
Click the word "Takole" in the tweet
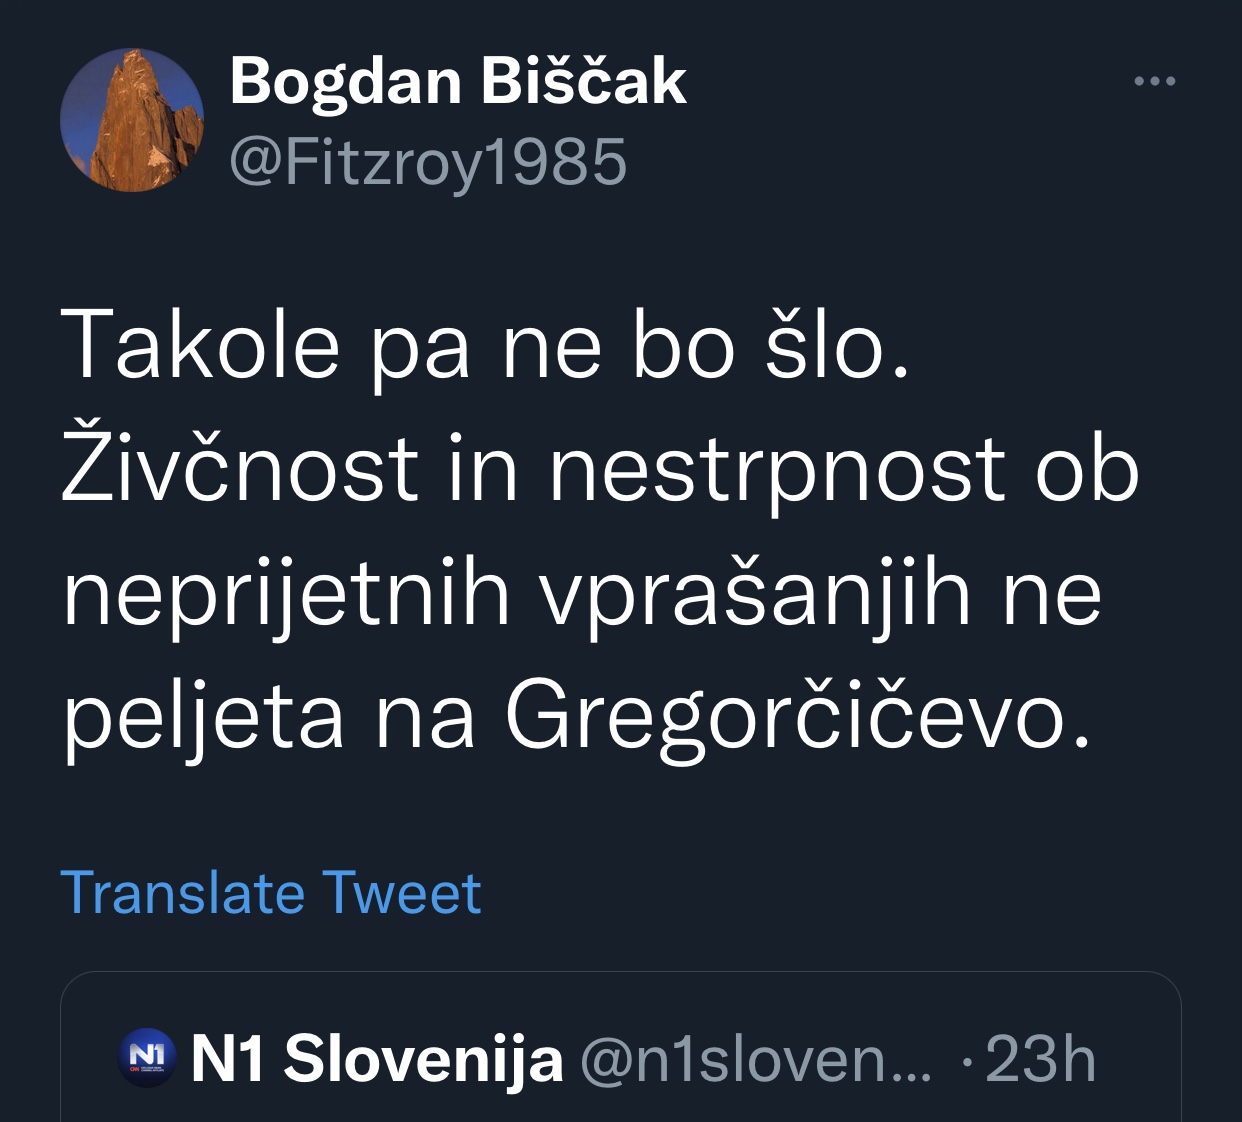(x=200, y=345)
